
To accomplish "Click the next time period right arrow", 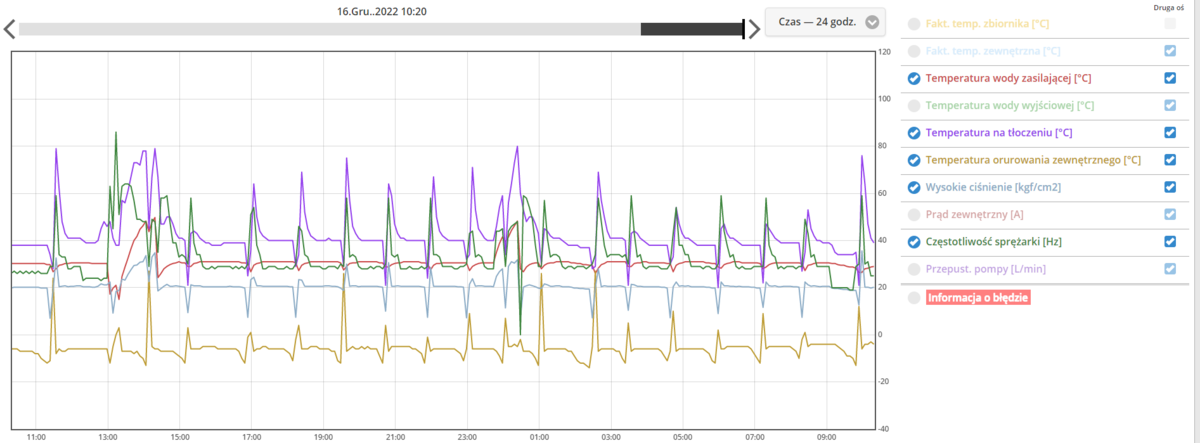I will click(752, 29).
